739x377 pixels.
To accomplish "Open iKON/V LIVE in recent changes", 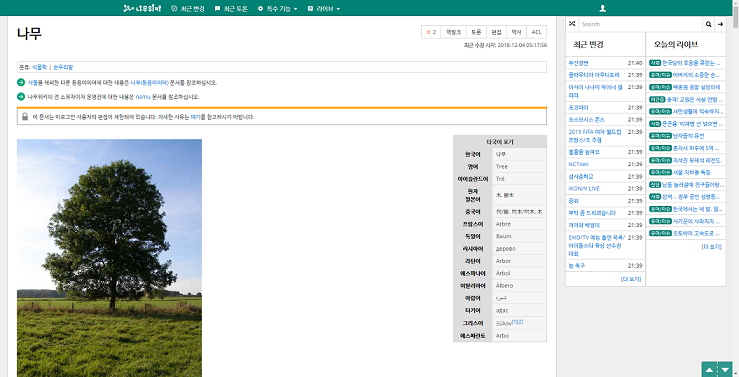I will point(584,188).
